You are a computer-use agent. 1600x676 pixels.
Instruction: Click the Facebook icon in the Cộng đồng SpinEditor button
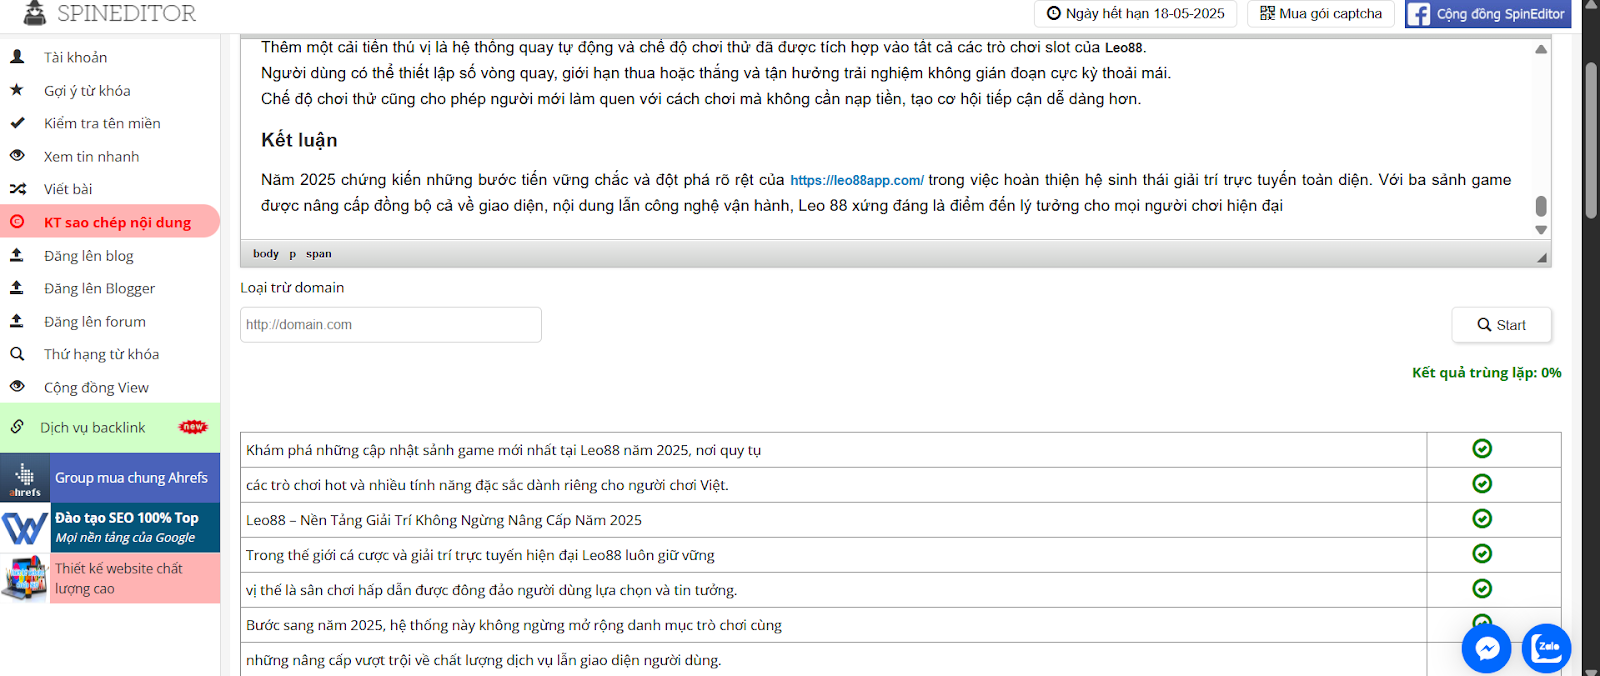[x=1418, y=14]
